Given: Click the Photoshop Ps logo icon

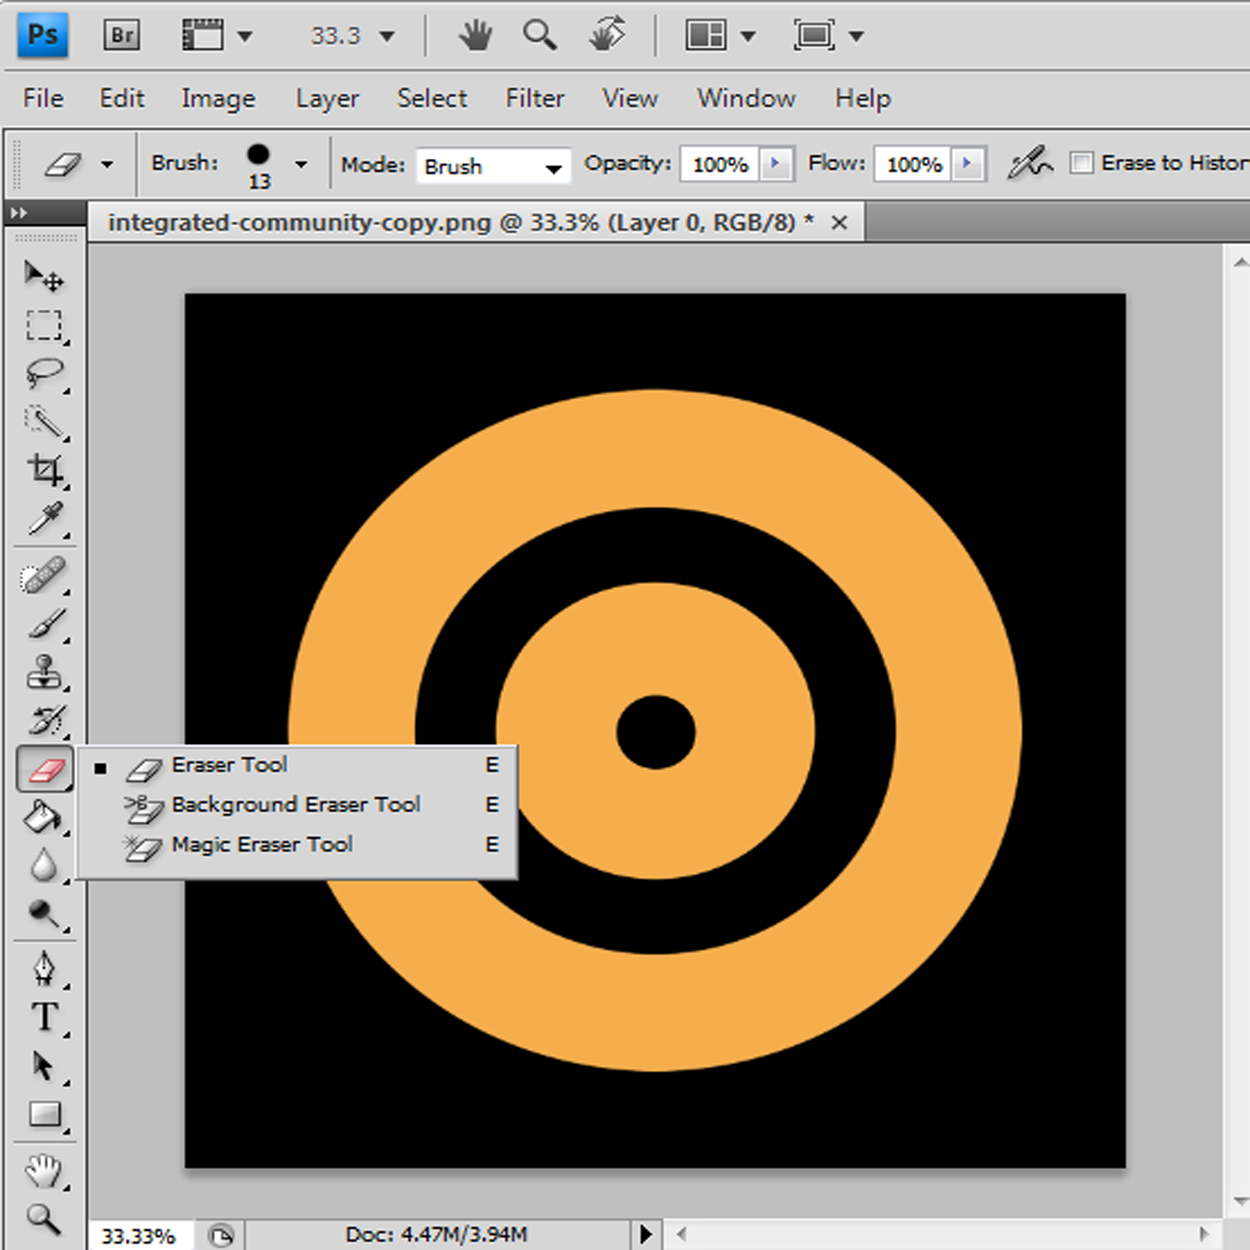Looking at the screenshot, I should 43,35.
